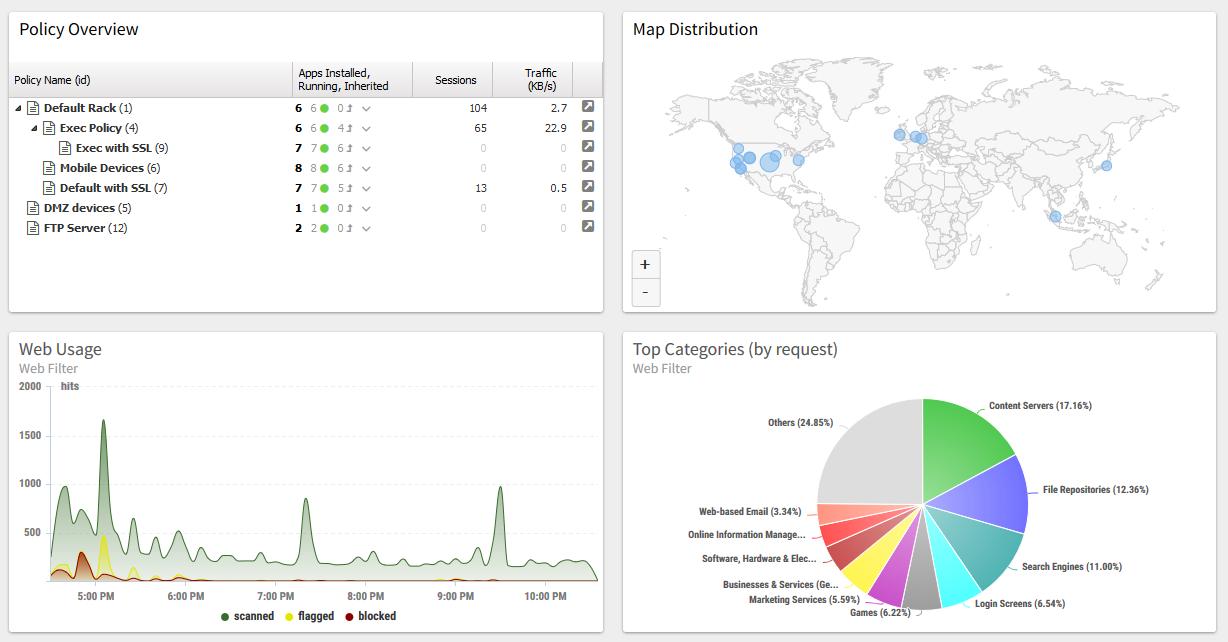Toggle blocked series in Web Usage legend
Image resolution: width=1228 pixels, height=642 pixels.
click(x=371, y=616)
